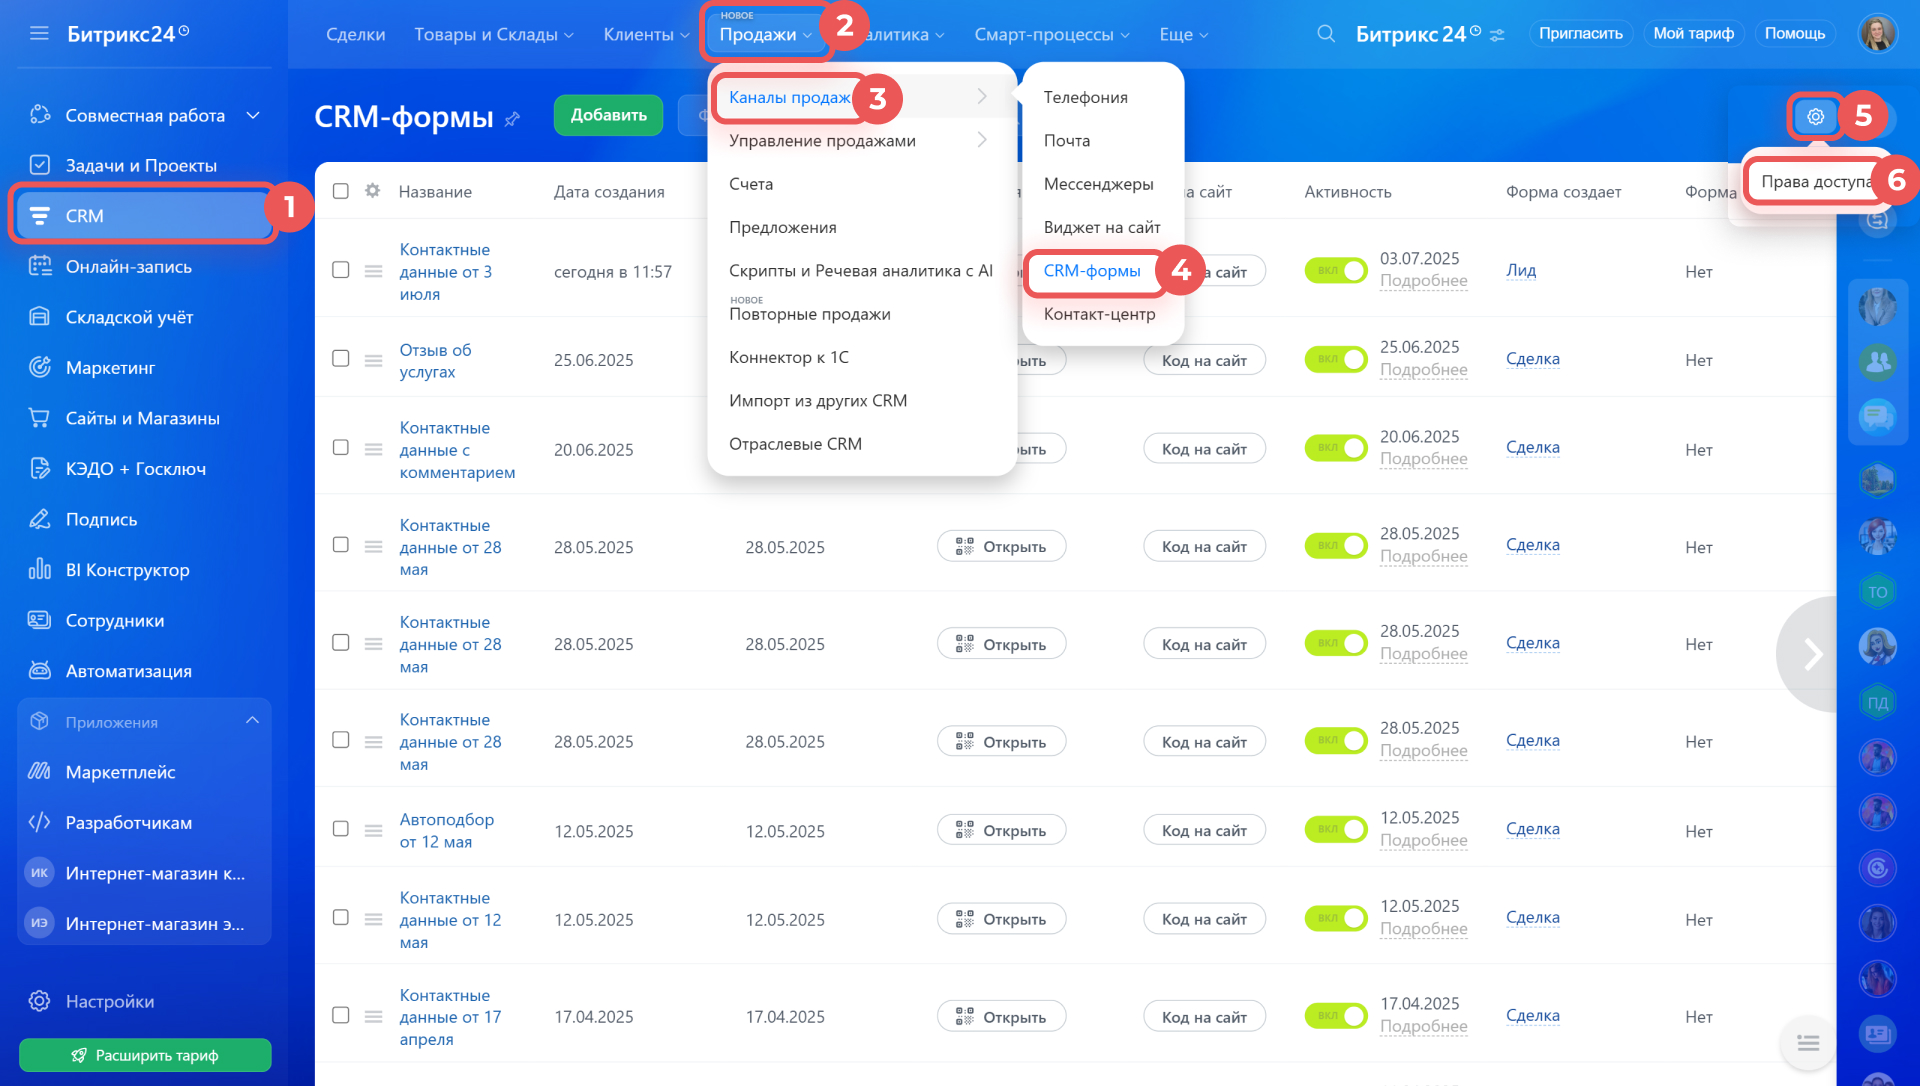Click the Расширить тариф button

[145, 1056]
